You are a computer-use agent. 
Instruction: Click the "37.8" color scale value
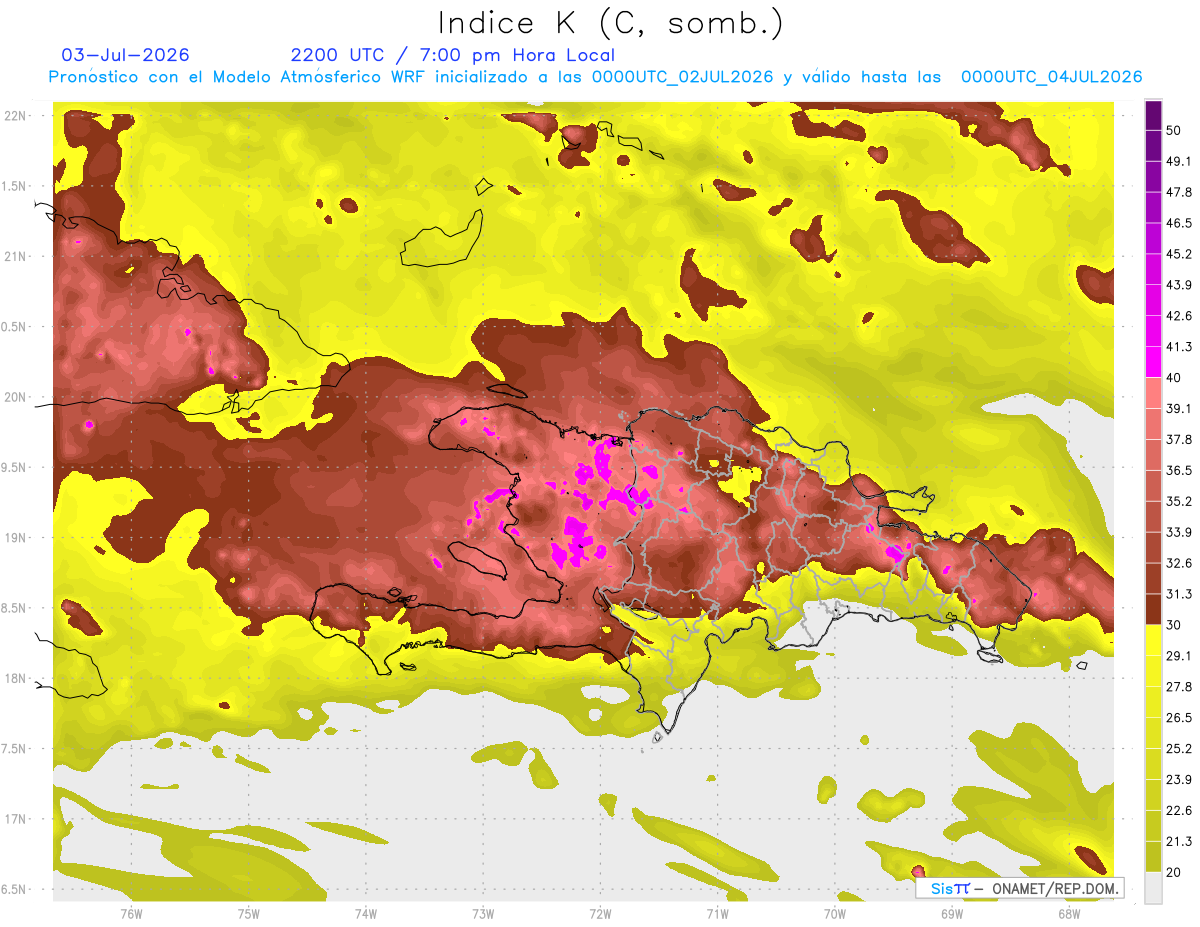1178,439
